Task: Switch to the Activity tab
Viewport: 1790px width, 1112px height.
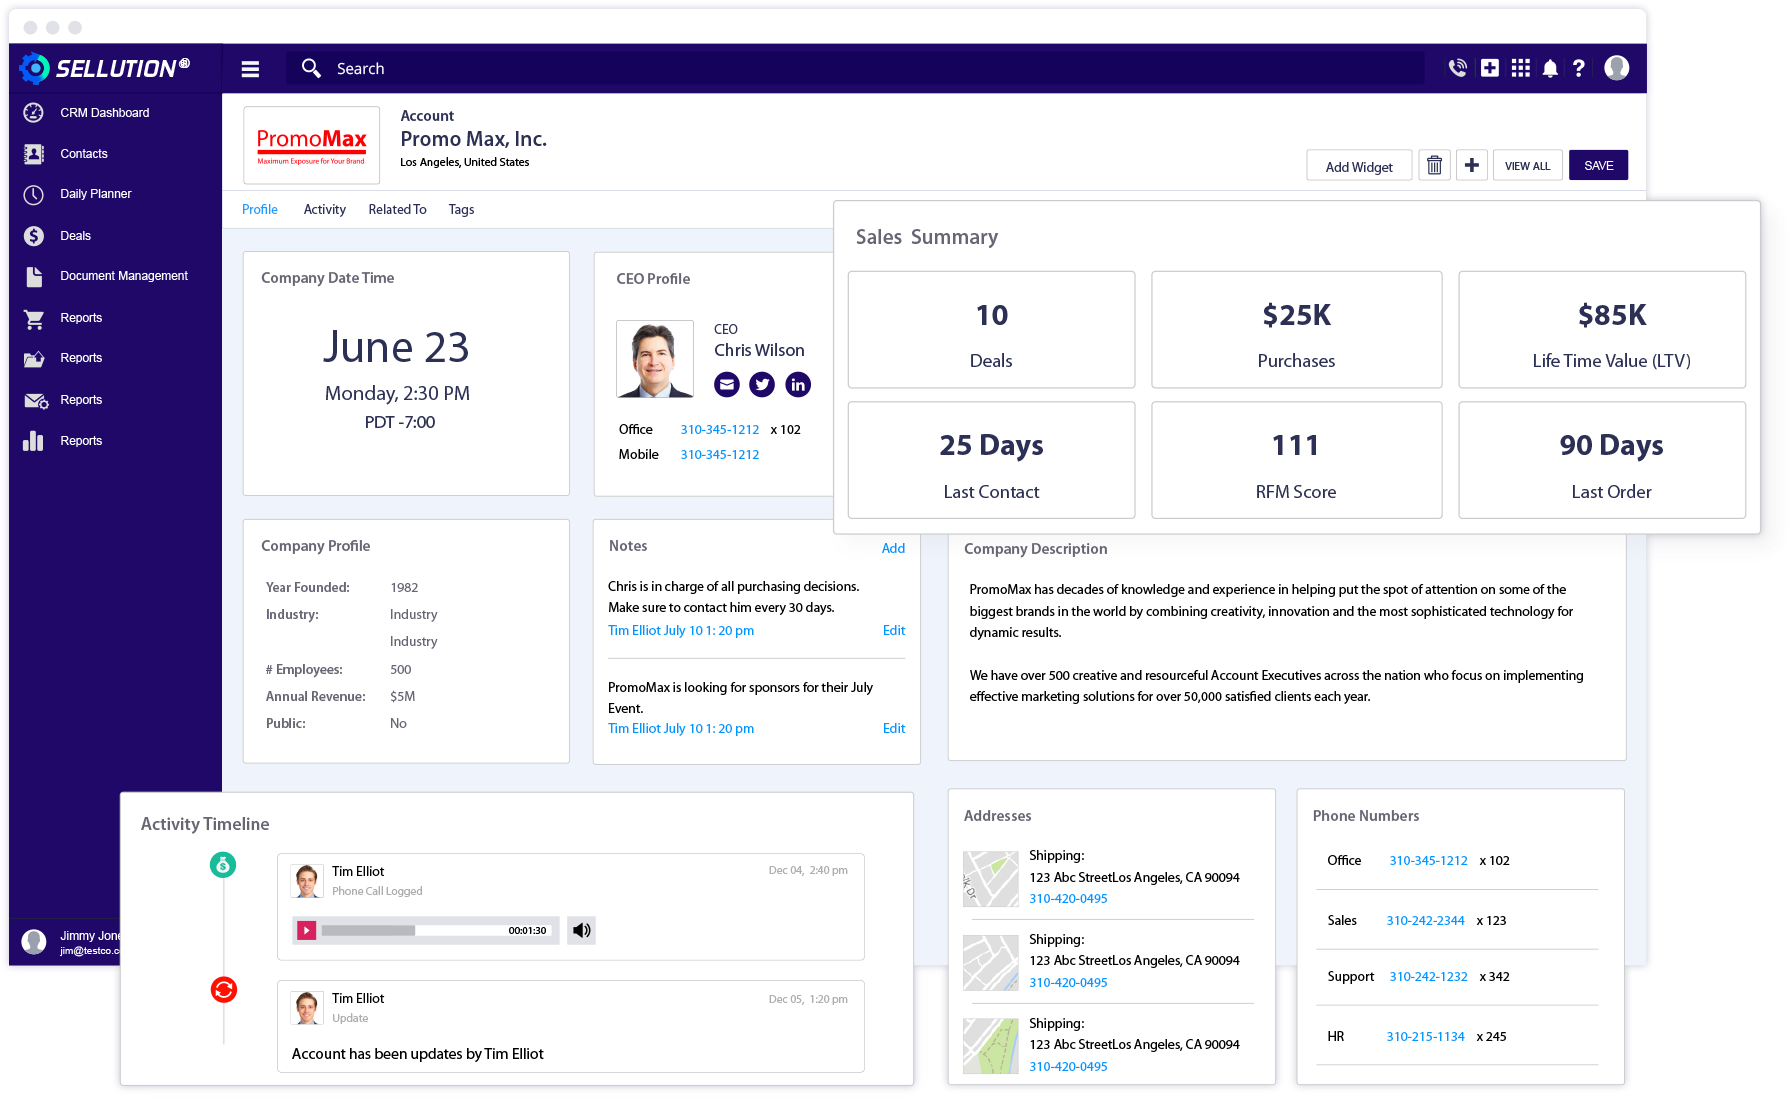Action: [325, 209]
